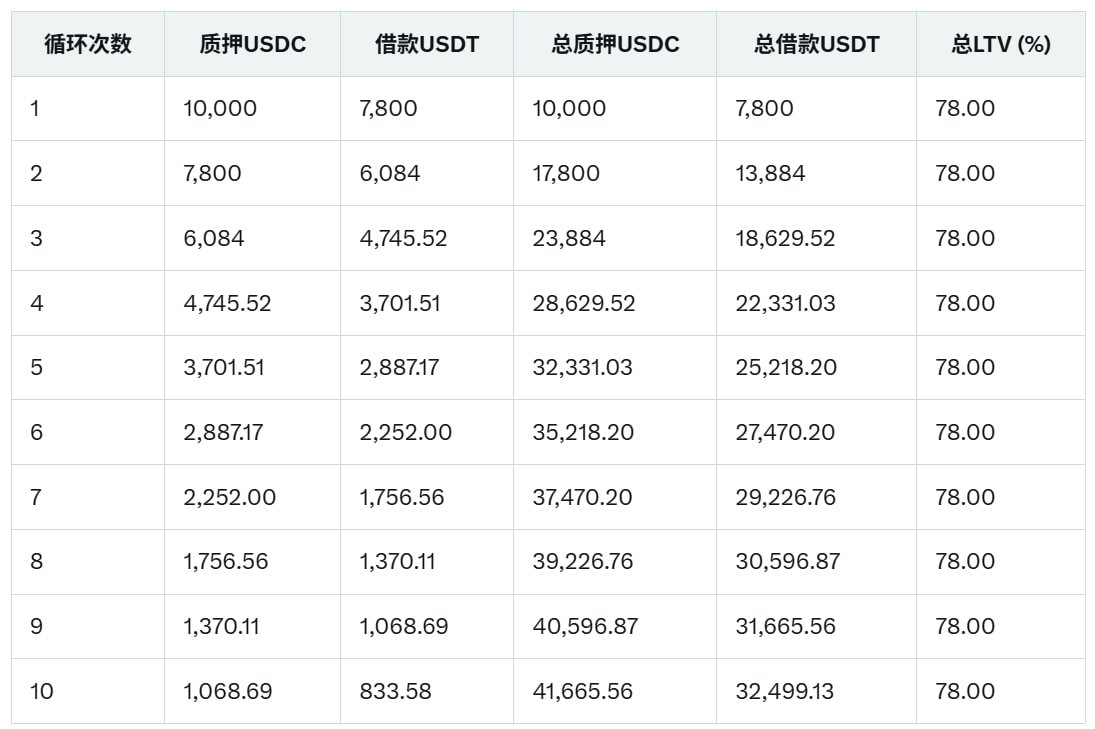Screen dimensions: 1095x729
Task: Click the 借款USDT column header
Action: (426, 44)
